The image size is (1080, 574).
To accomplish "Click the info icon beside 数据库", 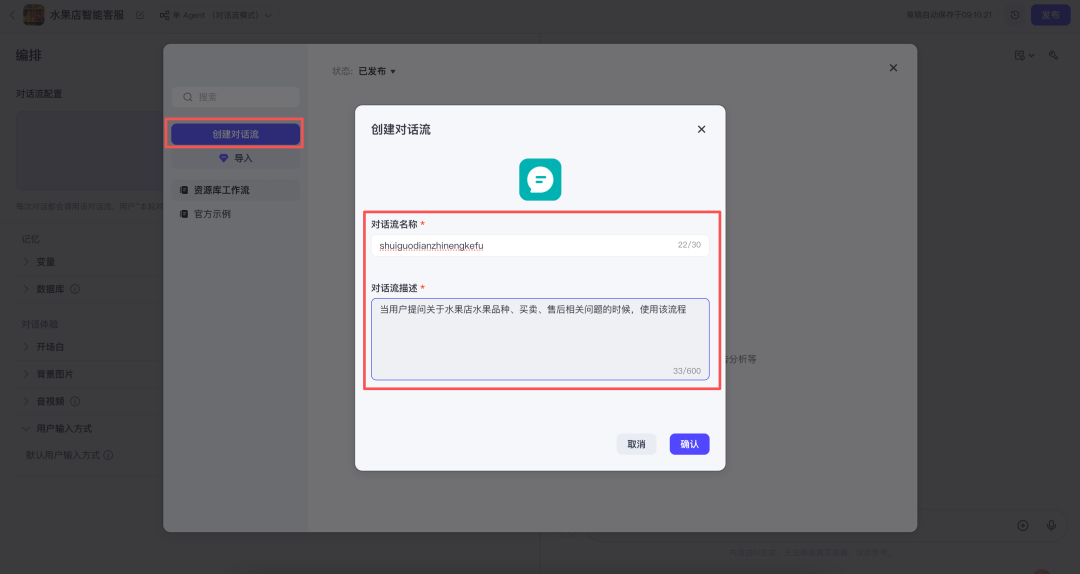I will pos(75,289).
